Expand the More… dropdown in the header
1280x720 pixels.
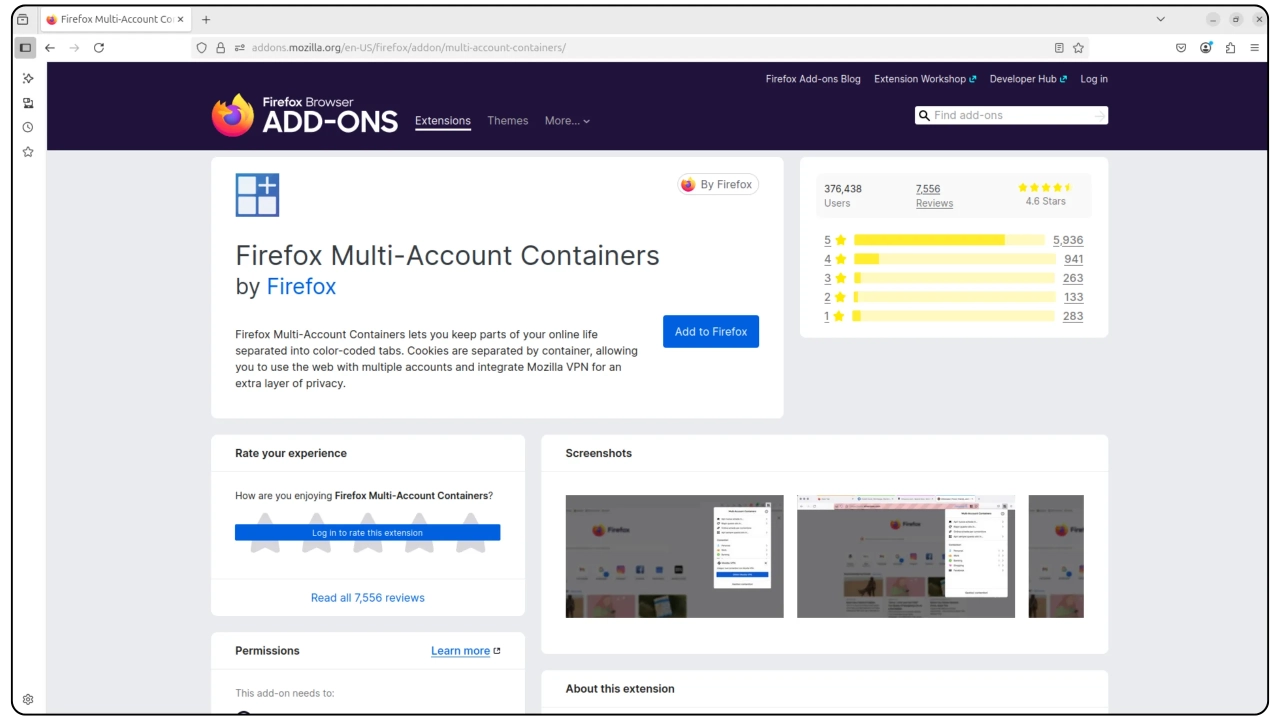(567, 120)
